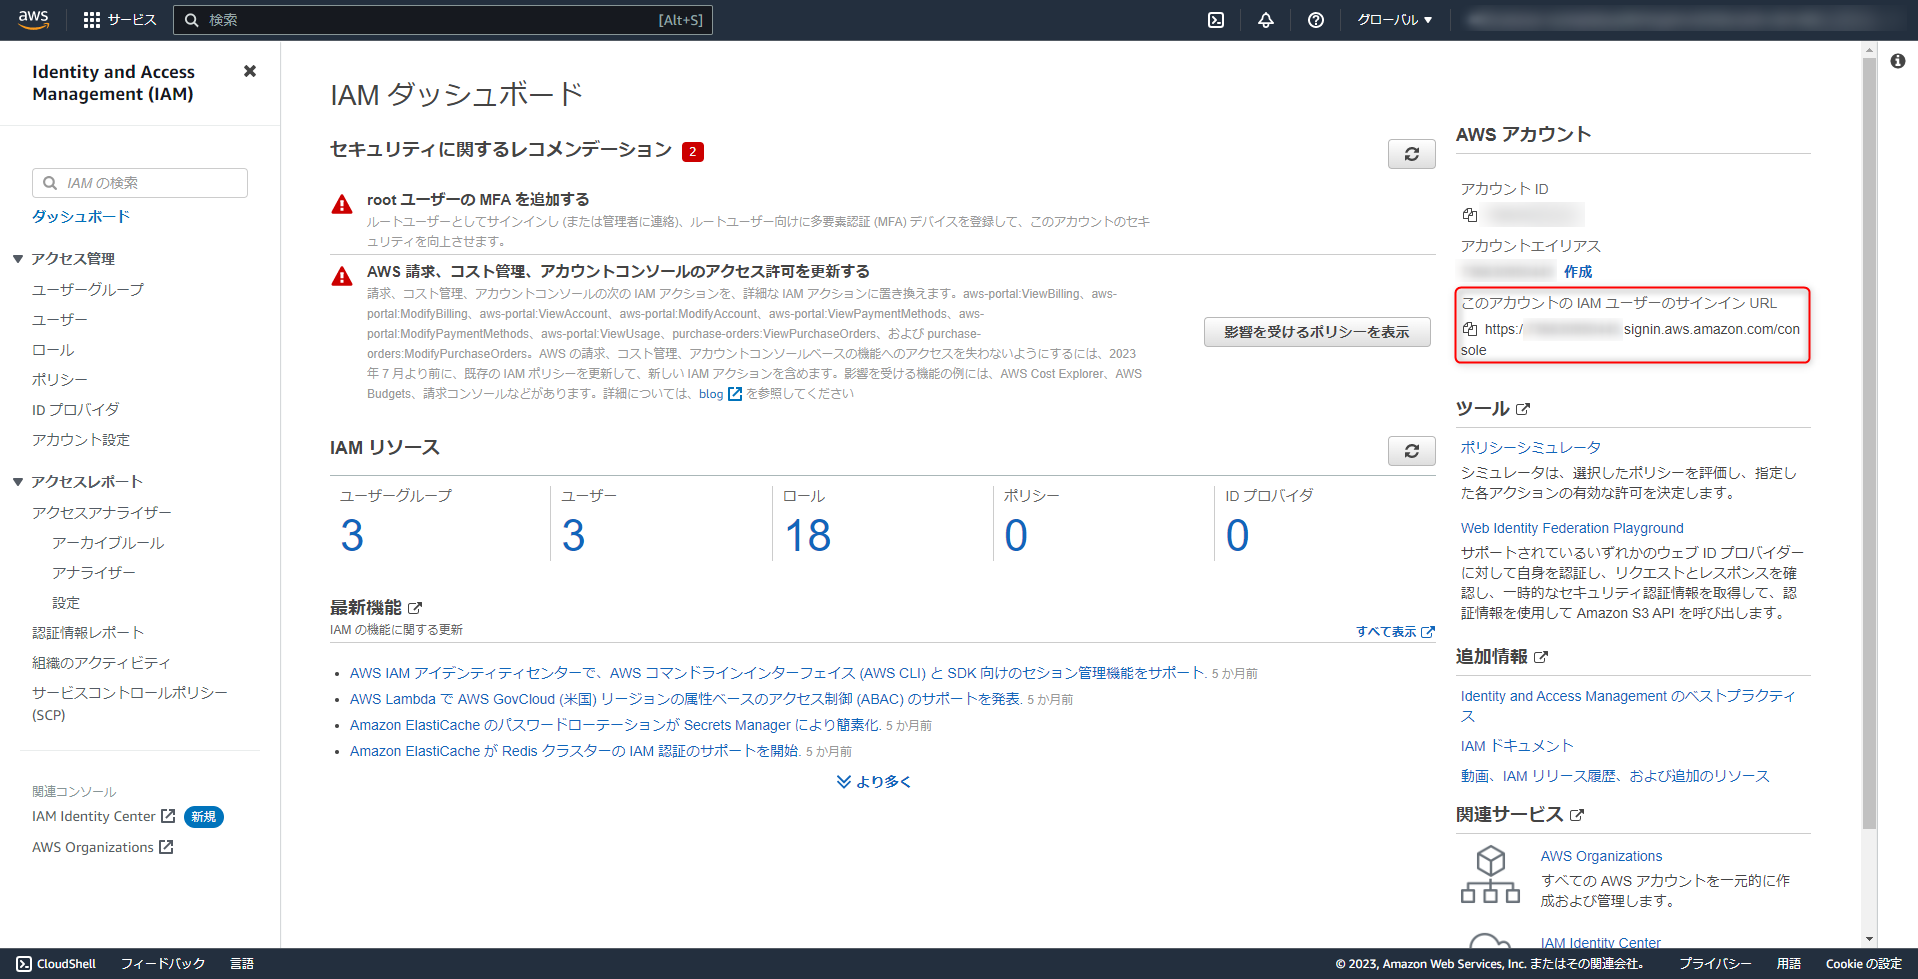
Task: Open the 言語 menu in the footer
Action: coord(242,963)
